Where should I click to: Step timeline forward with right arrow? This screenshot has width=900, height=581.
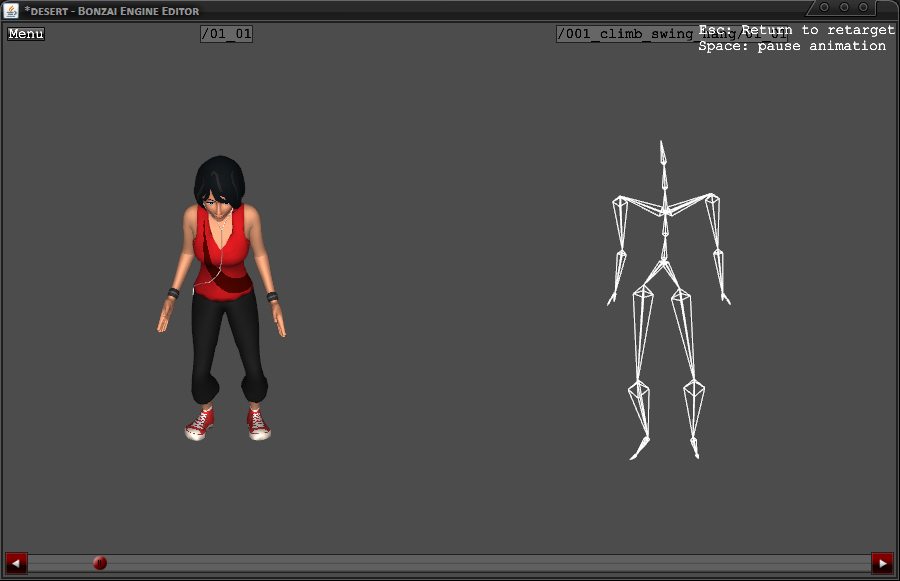882,563
